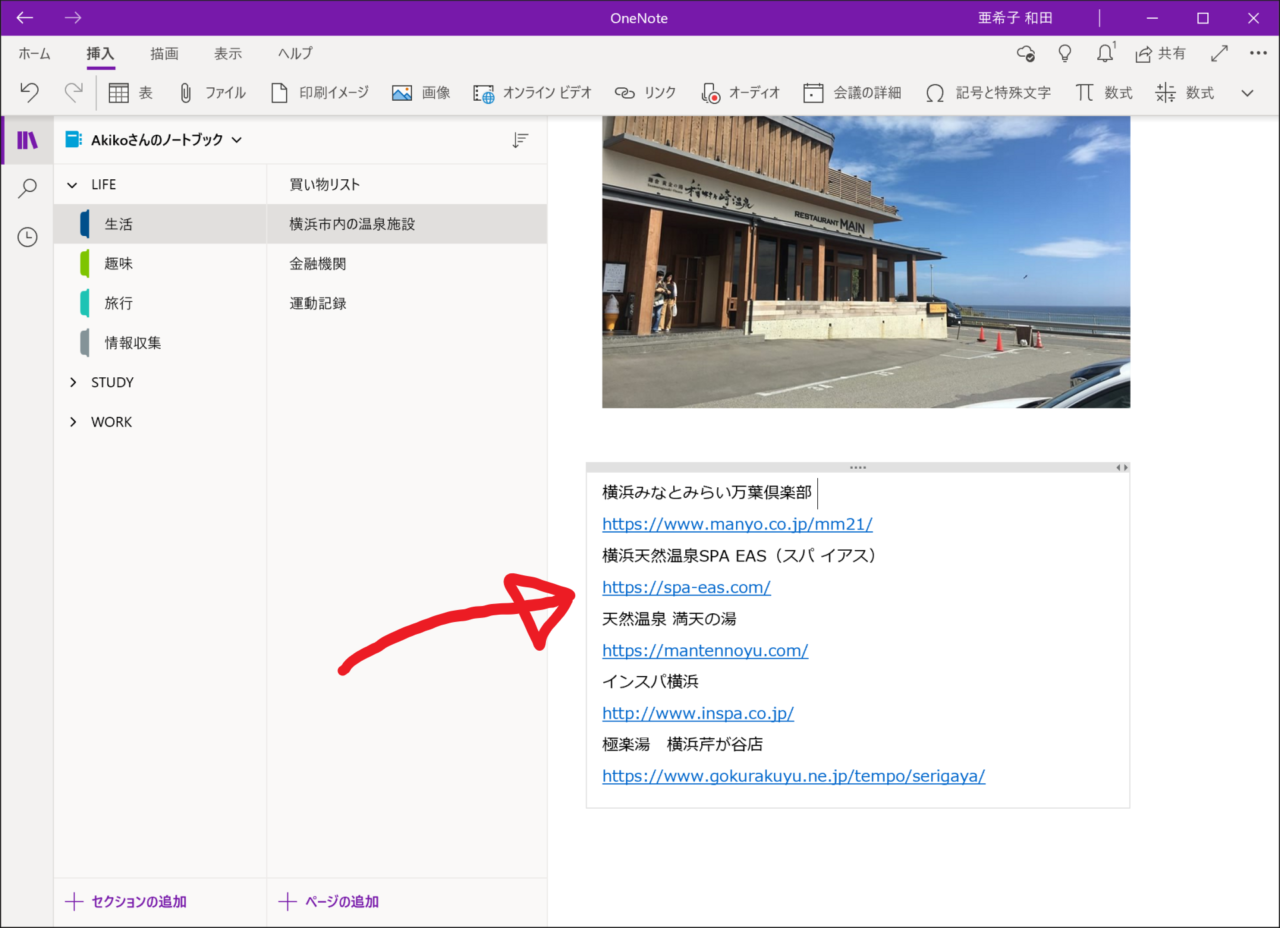The height and width of the screenshot is (928, 1280).
Task: Show recent notes clock icon
Action: pos(27,237)
